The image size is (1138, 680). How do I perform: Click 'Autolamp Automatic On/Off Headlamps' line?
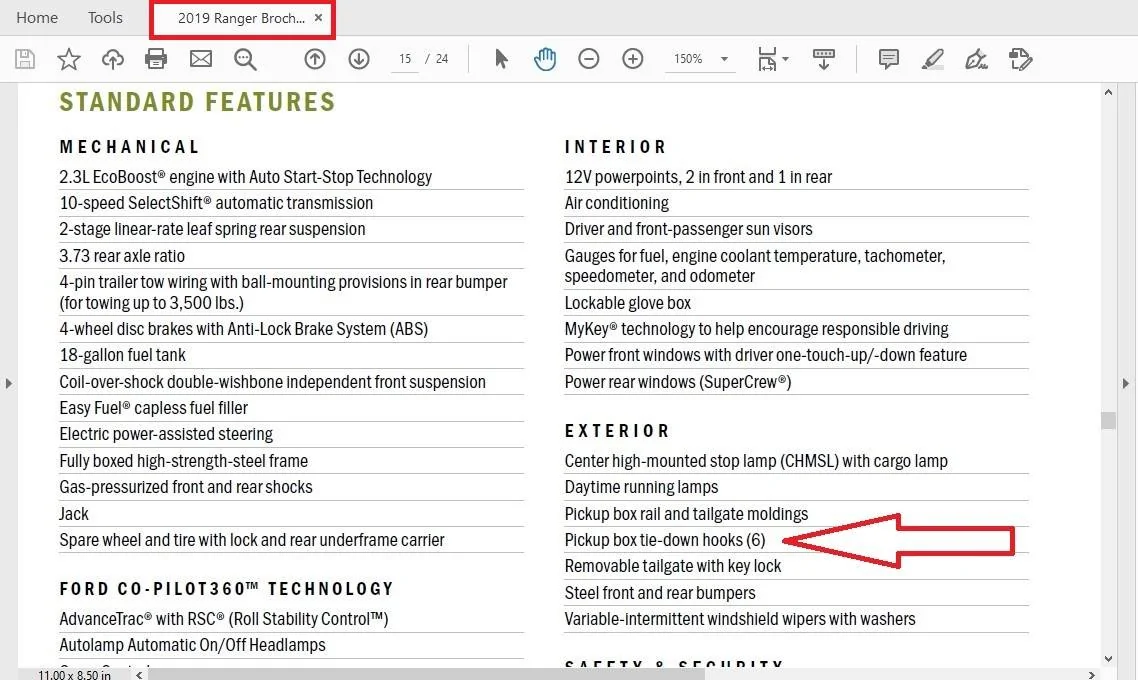[192, 645]
